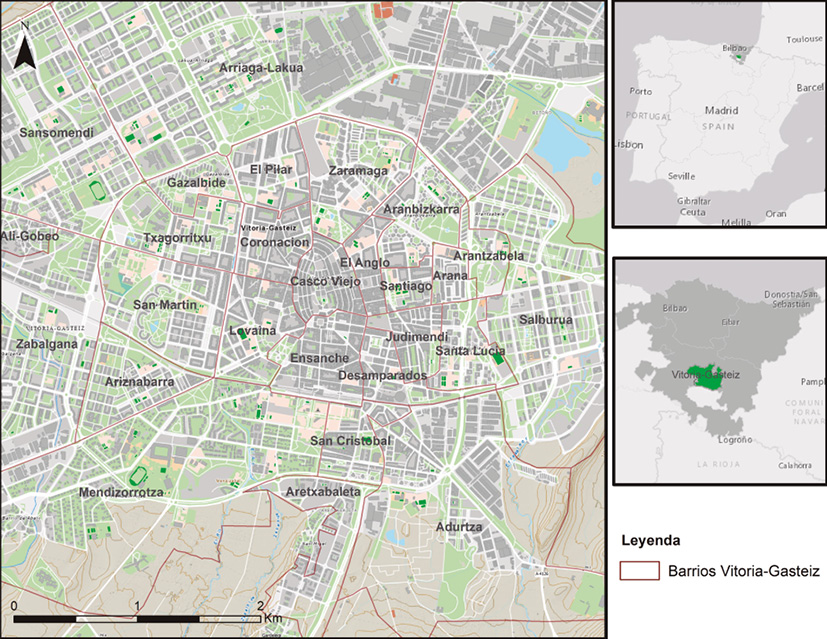827x639 pixels.
Task: Click the Salburua neighborhood label
Action: click(x=545, y=320)
